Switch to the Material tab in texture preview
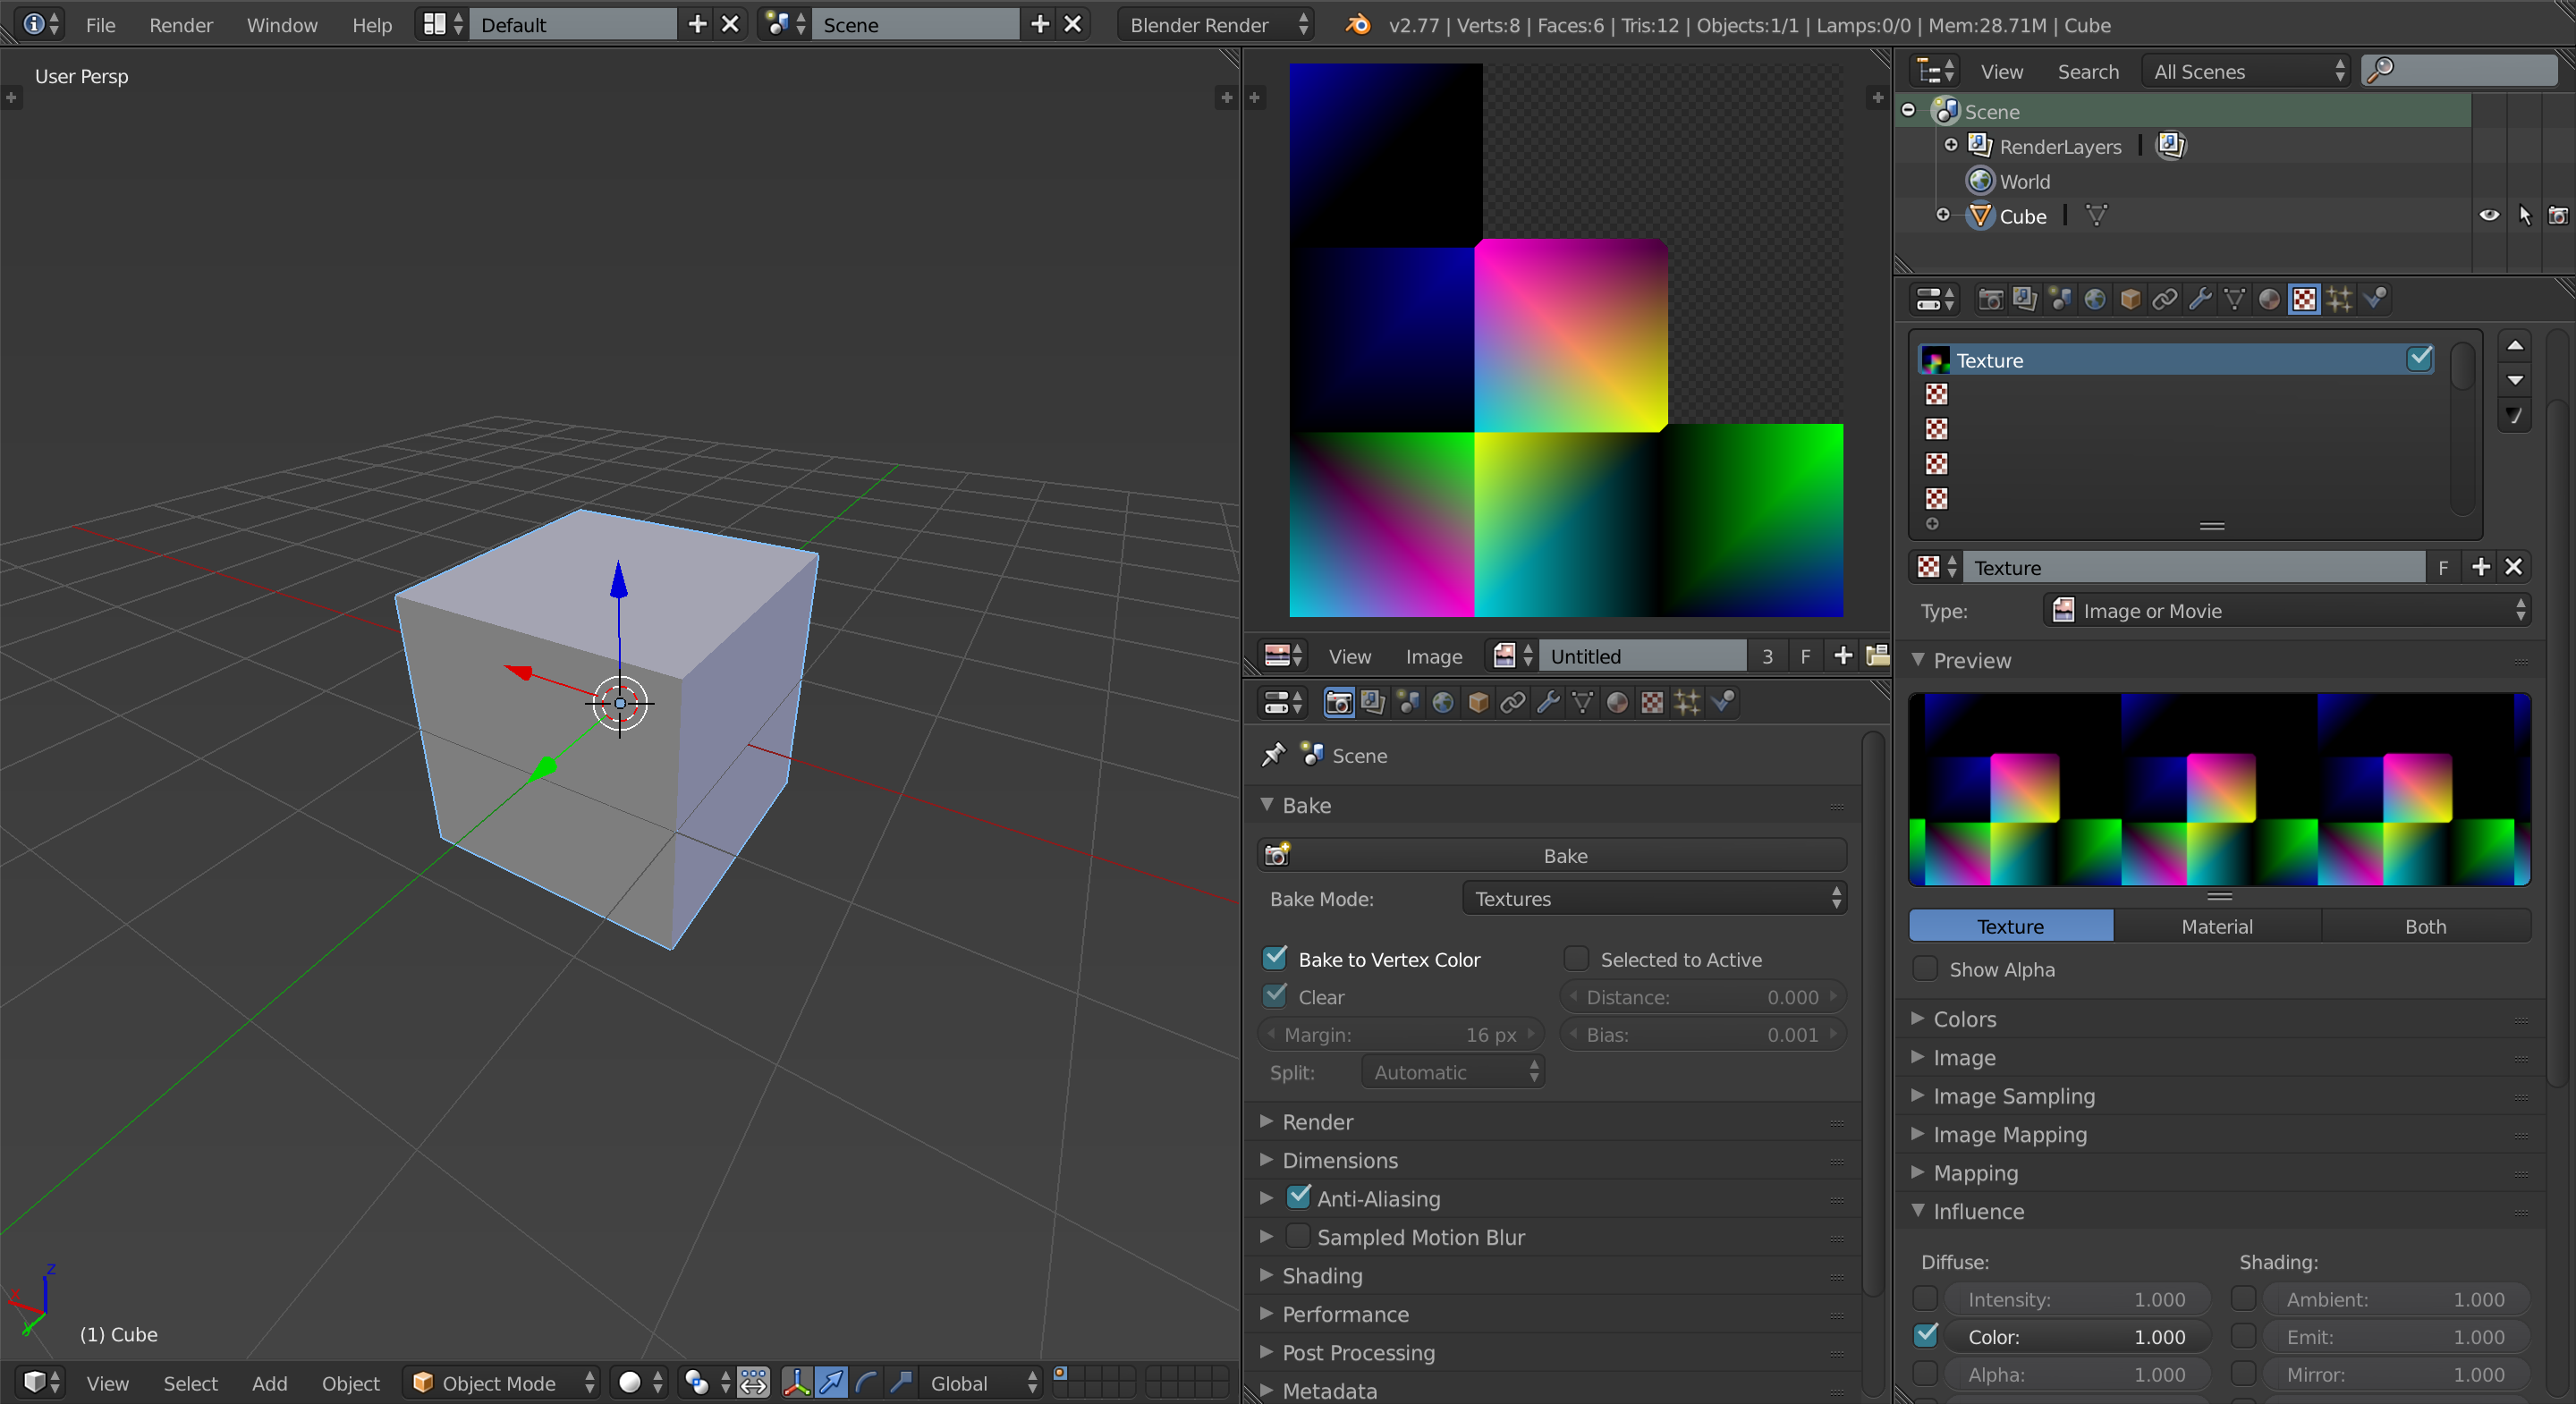Viewport: 2576px width, 1404px height. tap(2216, 925)
